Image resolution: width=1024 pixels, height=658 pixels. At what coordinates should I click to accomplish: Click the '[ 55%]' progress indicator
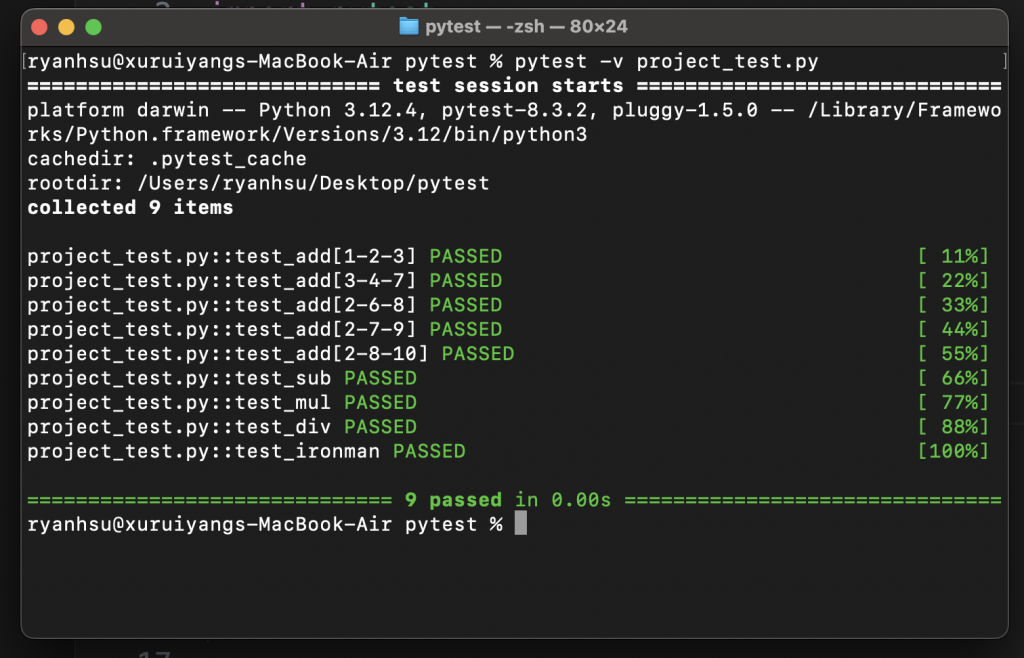point(953,354)
